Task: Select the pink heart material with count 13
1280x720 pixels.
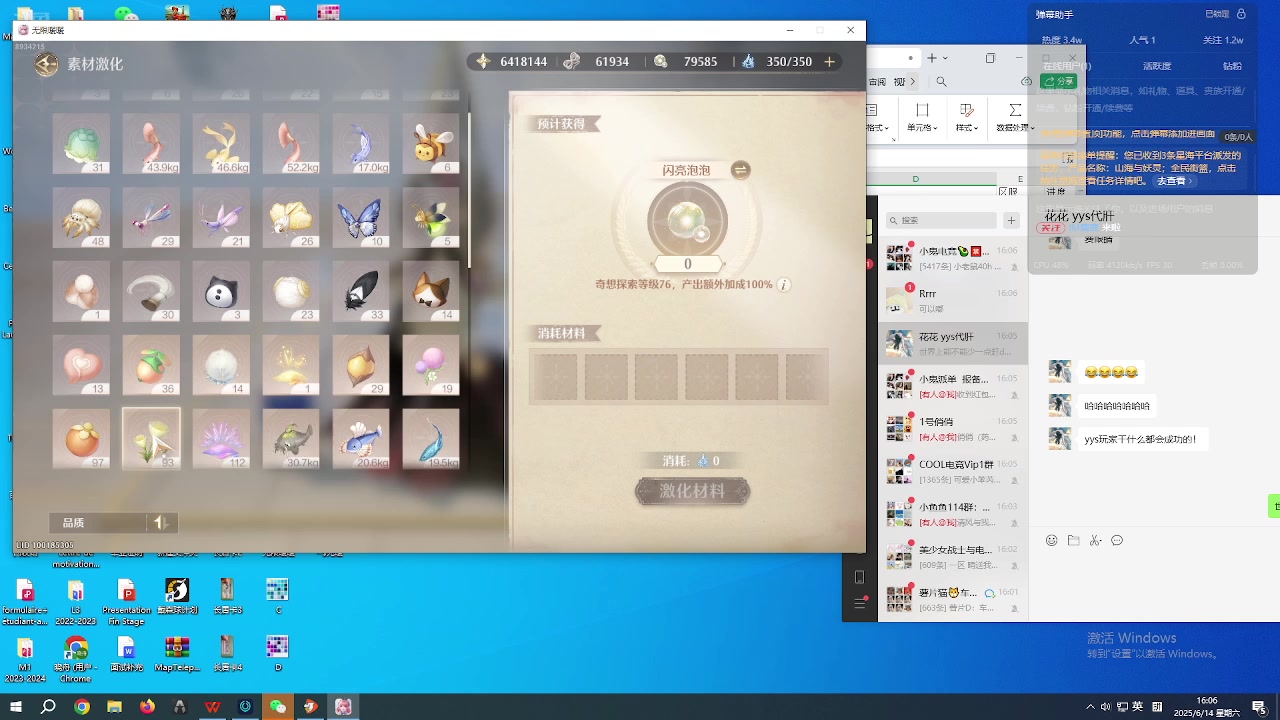Action: 81,365
